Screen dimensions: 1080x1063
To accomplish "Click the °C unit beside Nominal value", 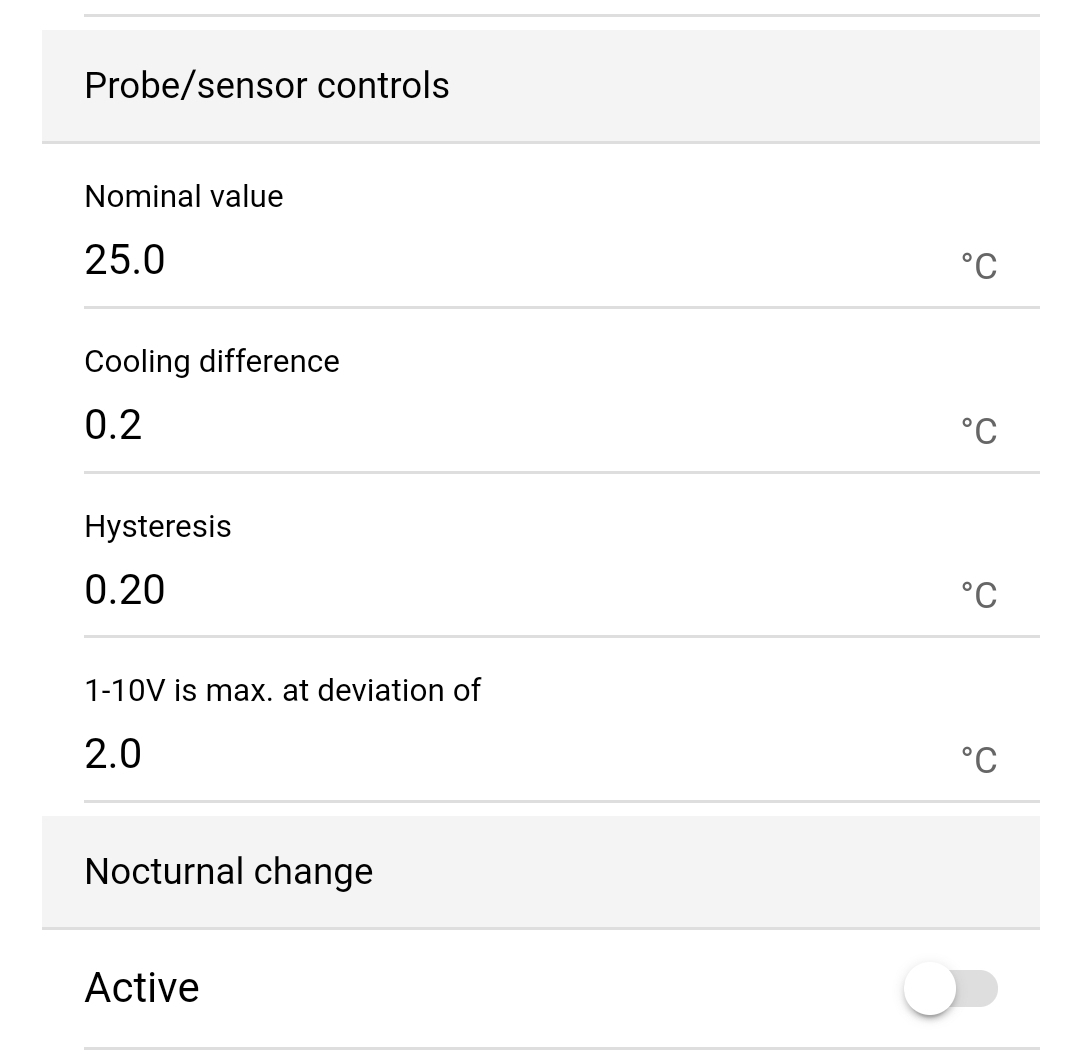I will pos(978,266).
